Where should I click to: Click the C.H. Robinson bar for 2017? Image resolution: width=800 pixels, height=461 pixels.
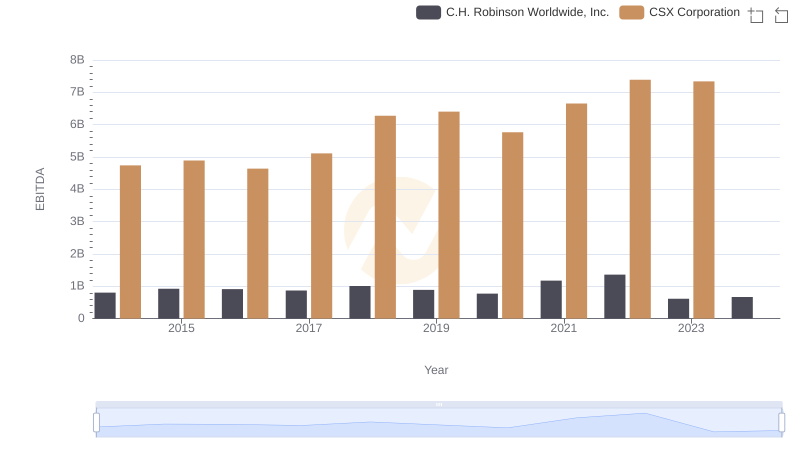pos(296,304)
